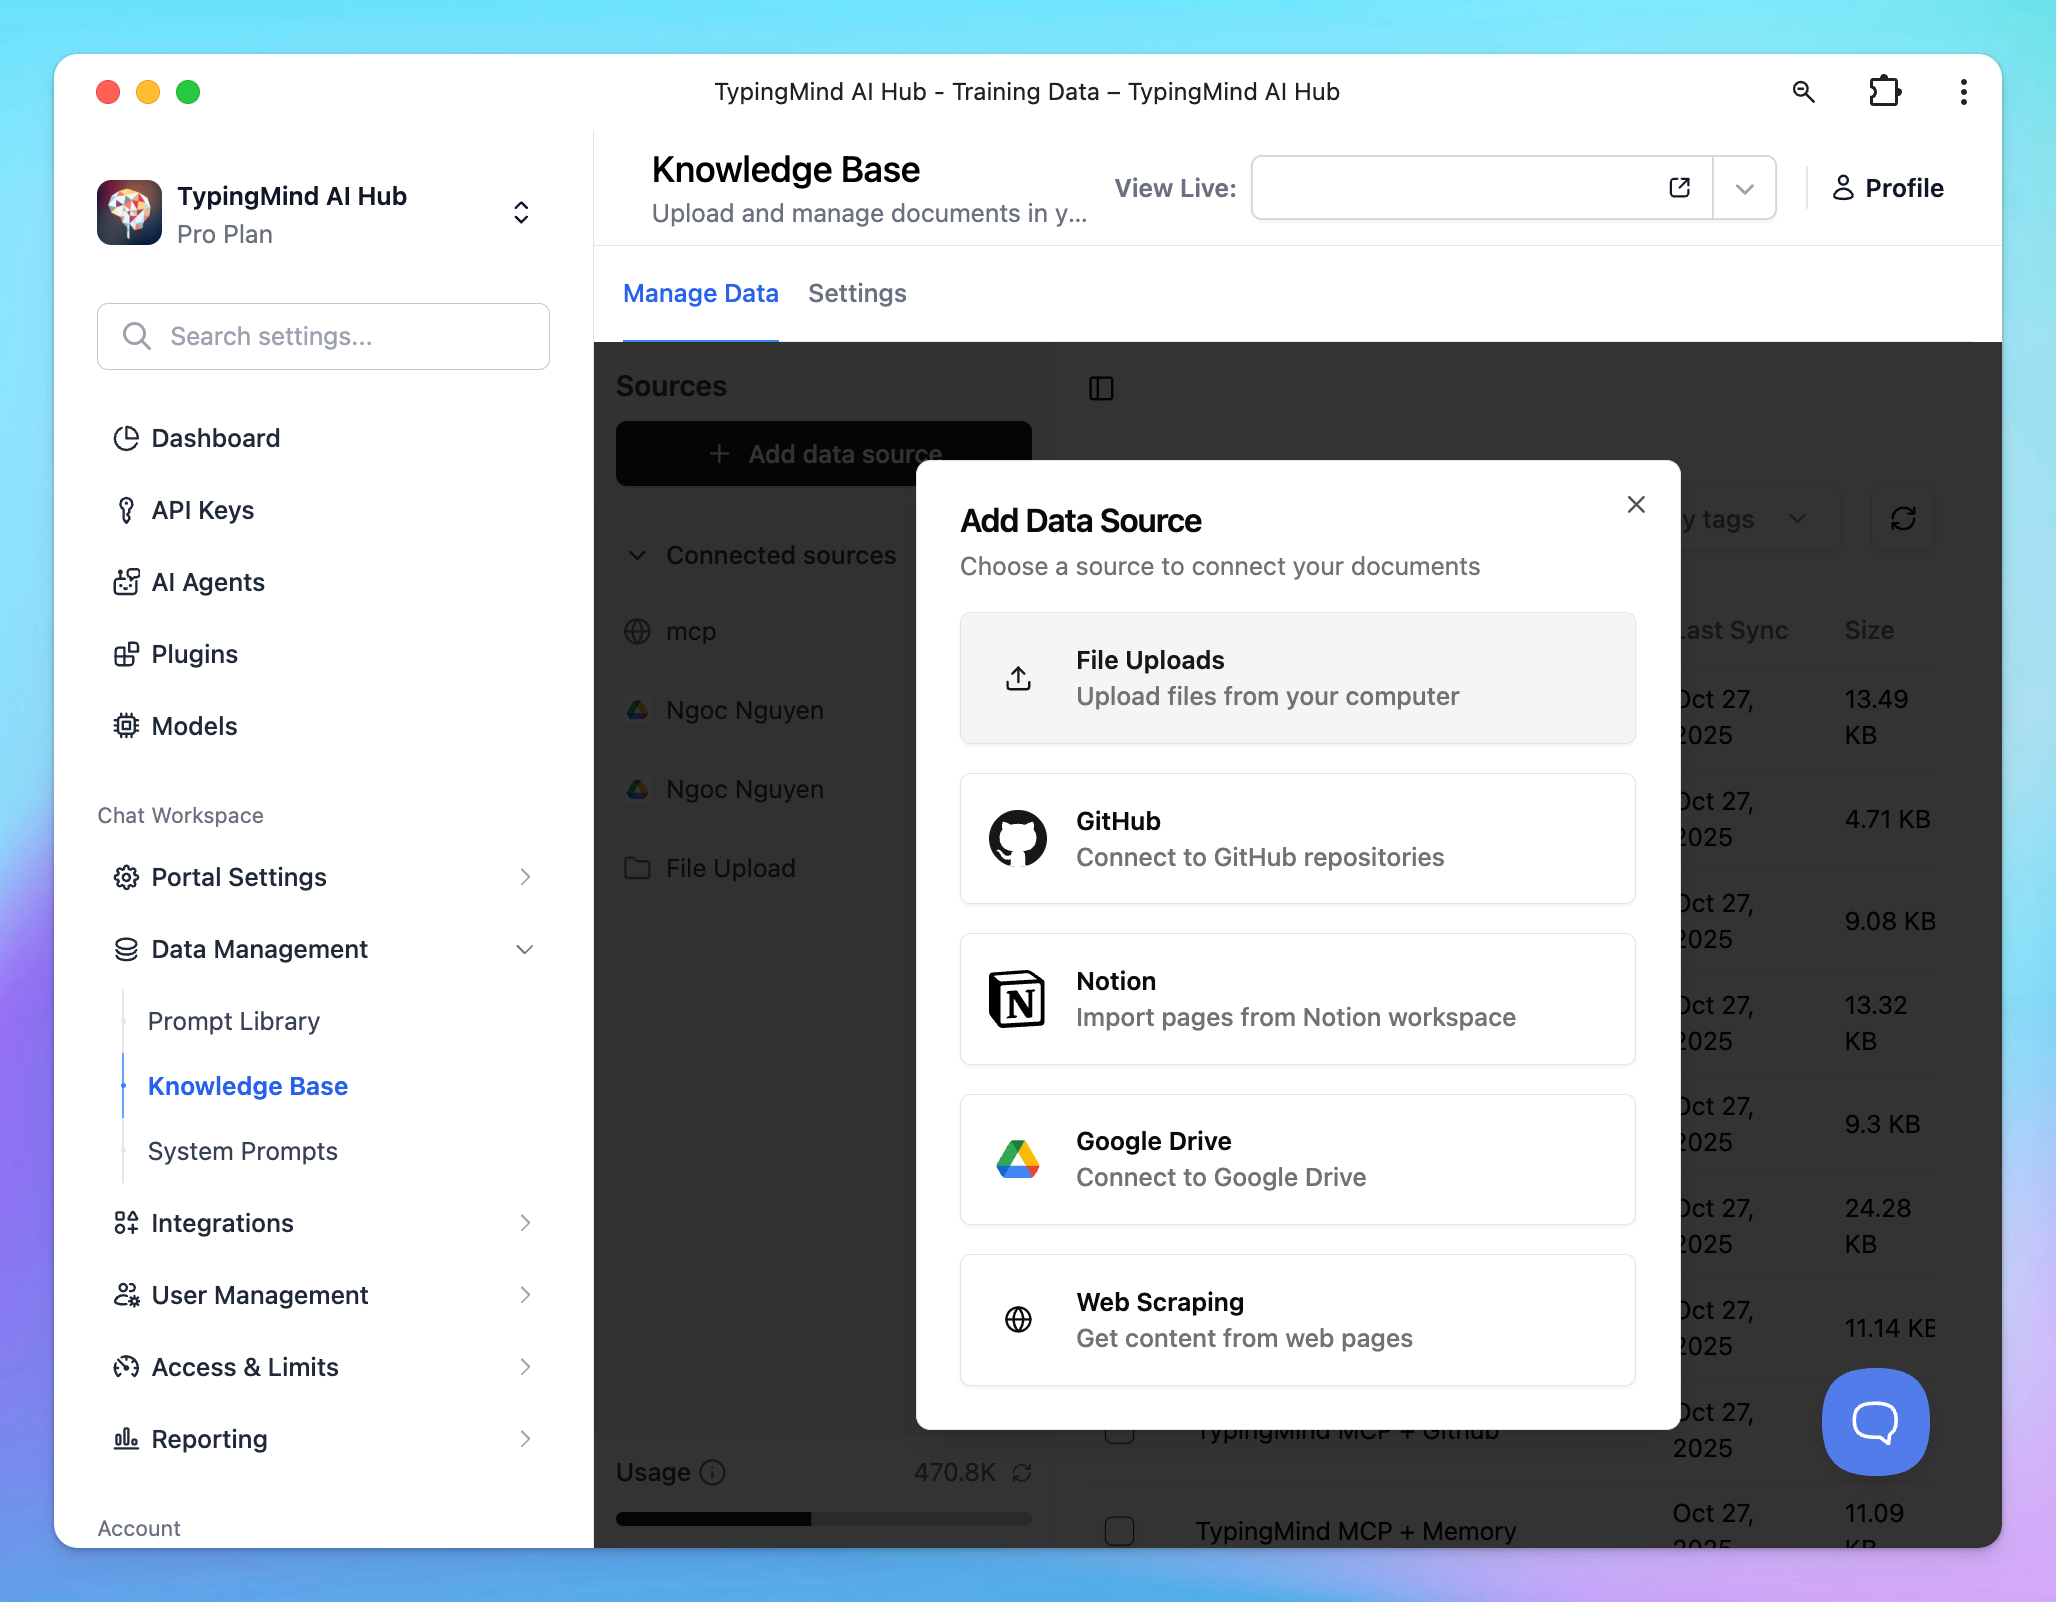This screenshot has height=1602, width=2056.
Task: Click the Google Drive logo icon
Action: [x=1018, y=1159]
